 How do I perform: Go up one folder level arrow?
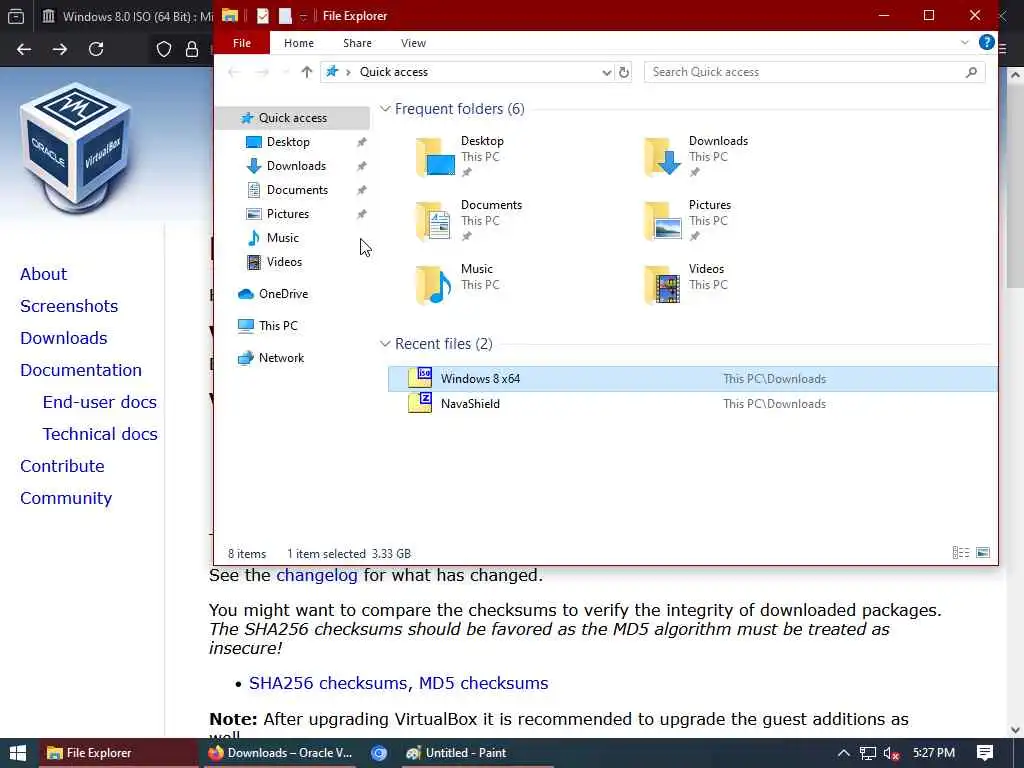306,72
